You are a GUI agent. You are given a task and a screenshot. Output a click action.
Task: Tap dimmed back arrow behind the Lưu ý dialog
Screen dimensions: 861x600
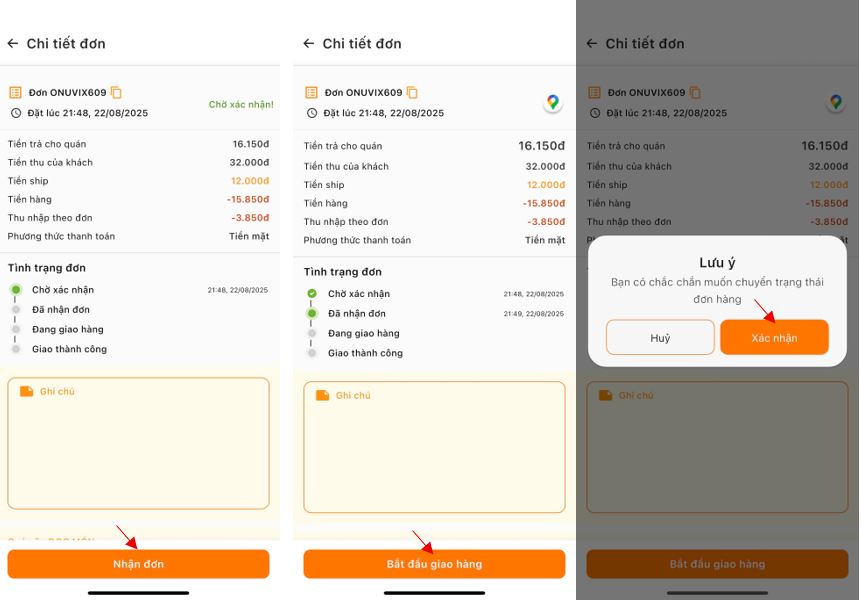click(x=592, y=44)
